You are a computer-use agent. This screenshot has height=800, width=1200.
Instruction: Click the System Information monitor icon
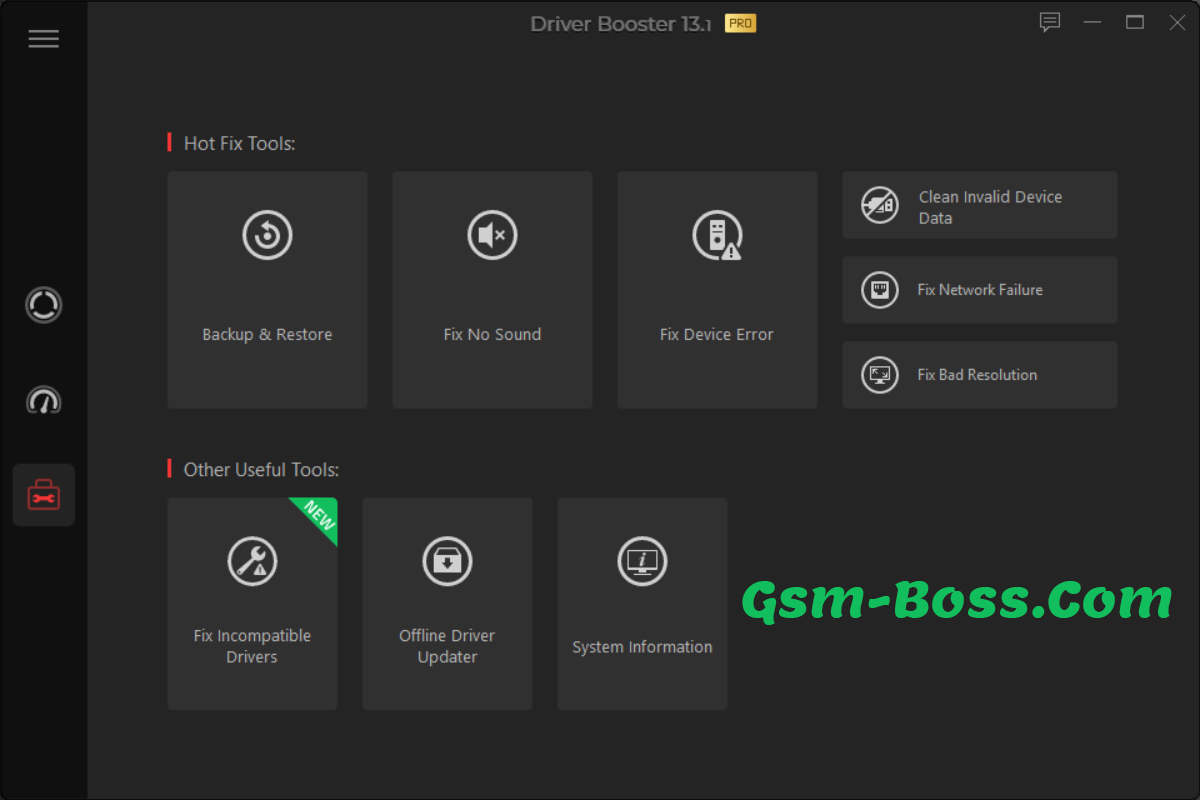642,561
